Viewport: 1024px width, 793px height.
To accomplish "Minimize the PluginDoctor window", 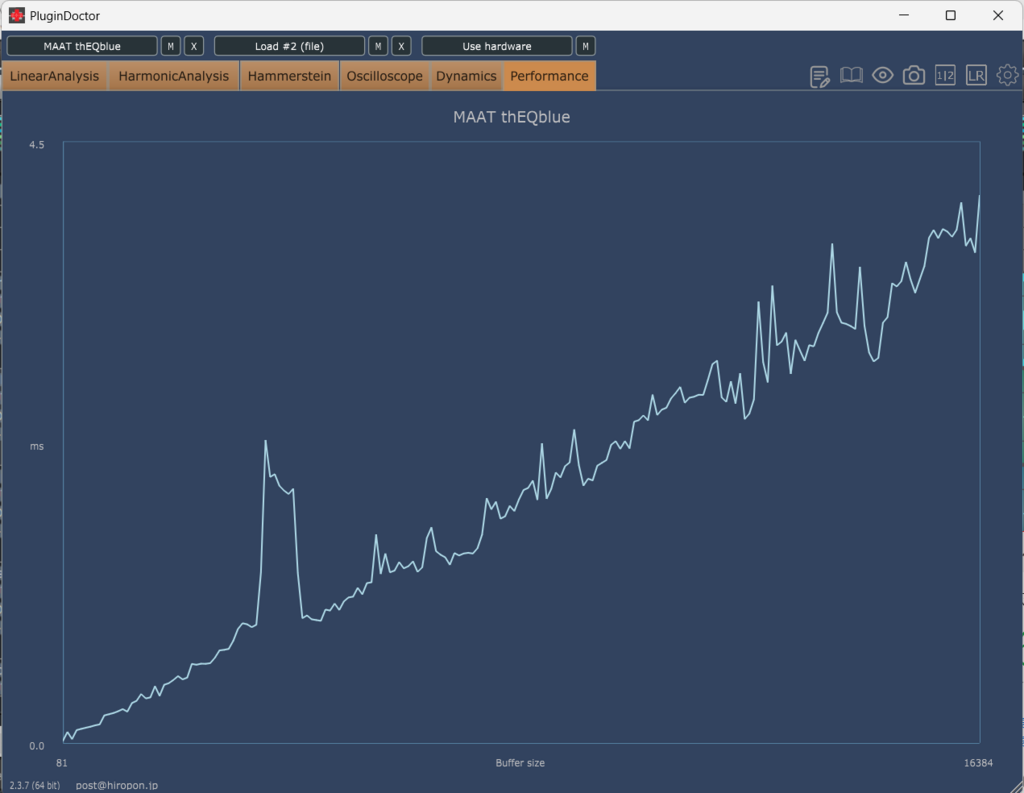I will (x=904, y=15).
